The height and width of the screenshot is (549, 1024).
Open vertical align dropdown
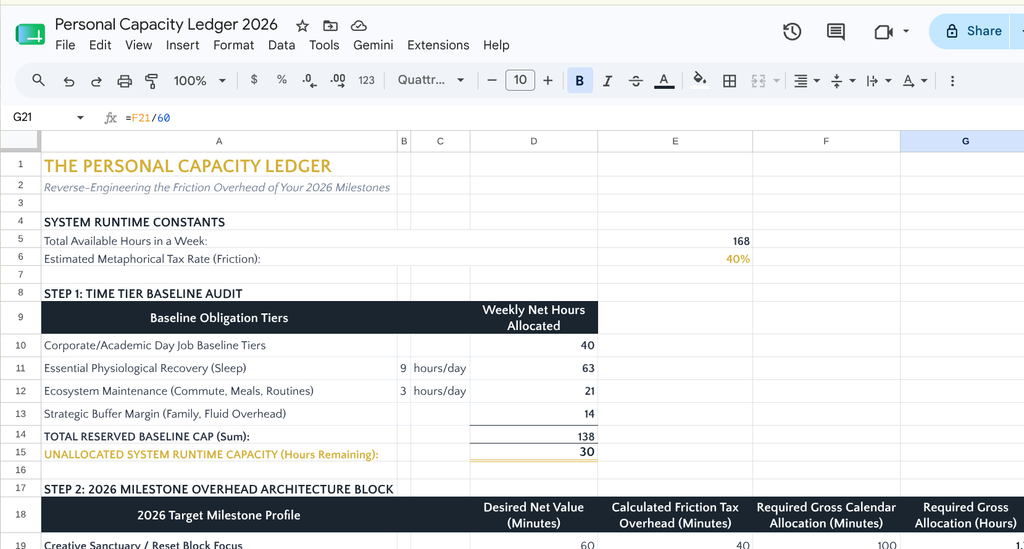843,81
